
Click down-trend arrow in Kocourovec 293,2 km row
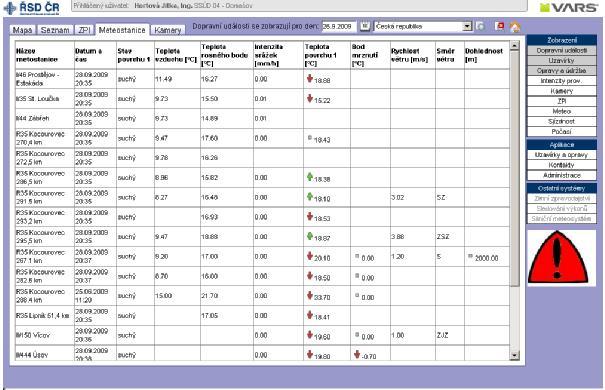click(309, 216)
